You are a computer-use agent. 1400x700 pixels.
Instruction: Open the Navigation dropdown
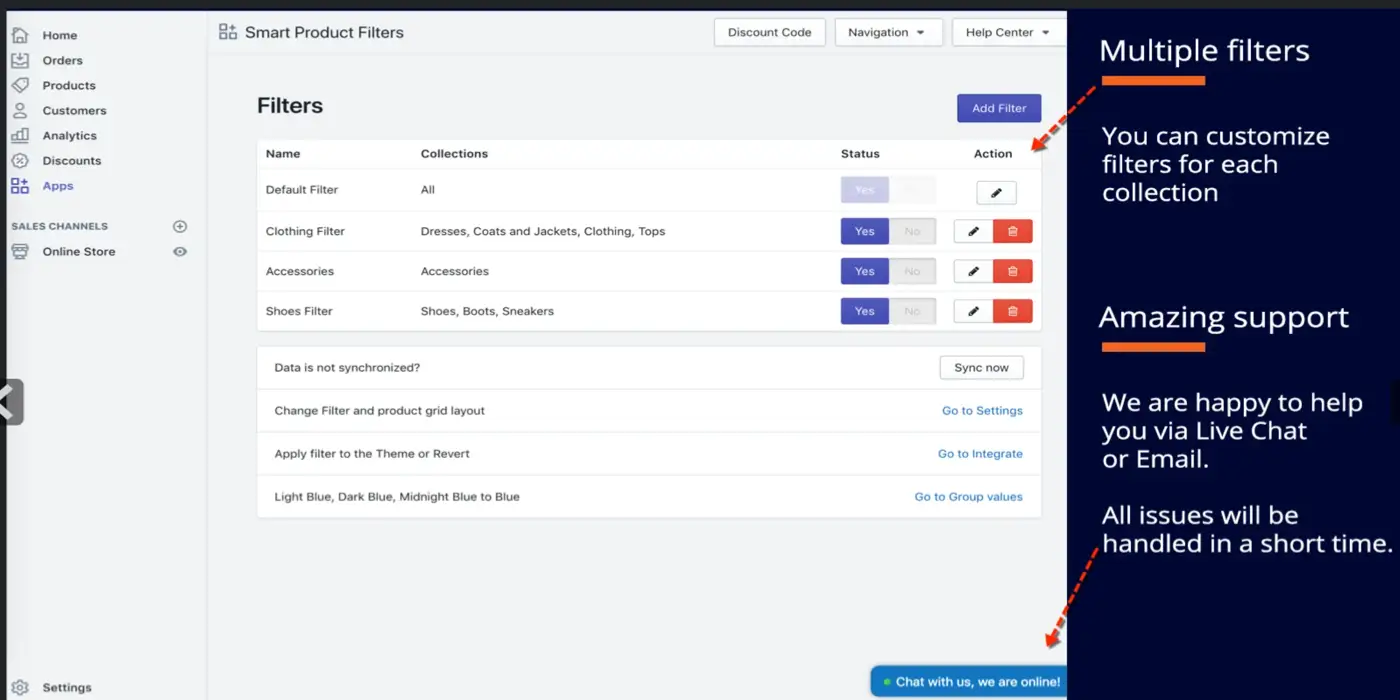tap(887, 32)
